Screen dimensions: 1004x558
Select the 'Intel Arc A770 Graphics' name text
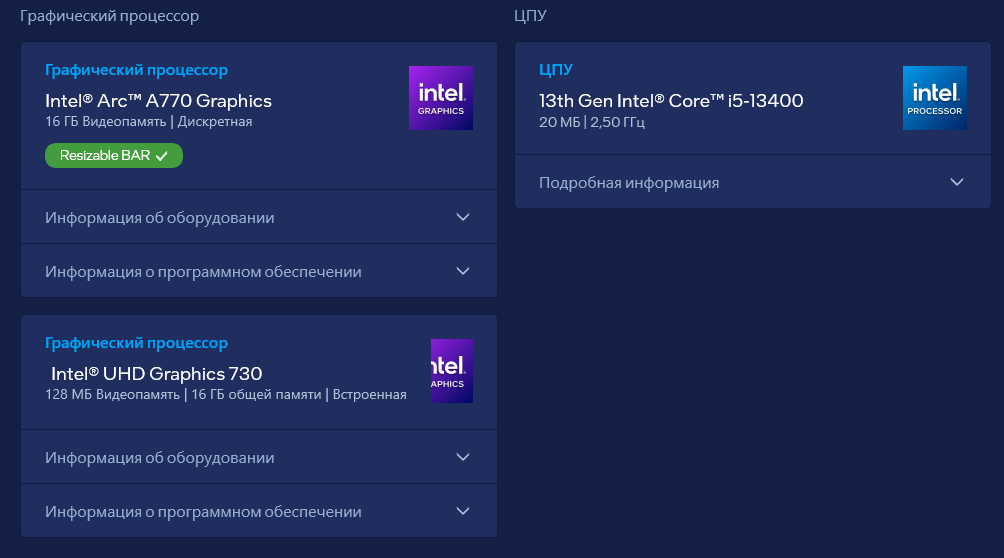coord(158,101)
